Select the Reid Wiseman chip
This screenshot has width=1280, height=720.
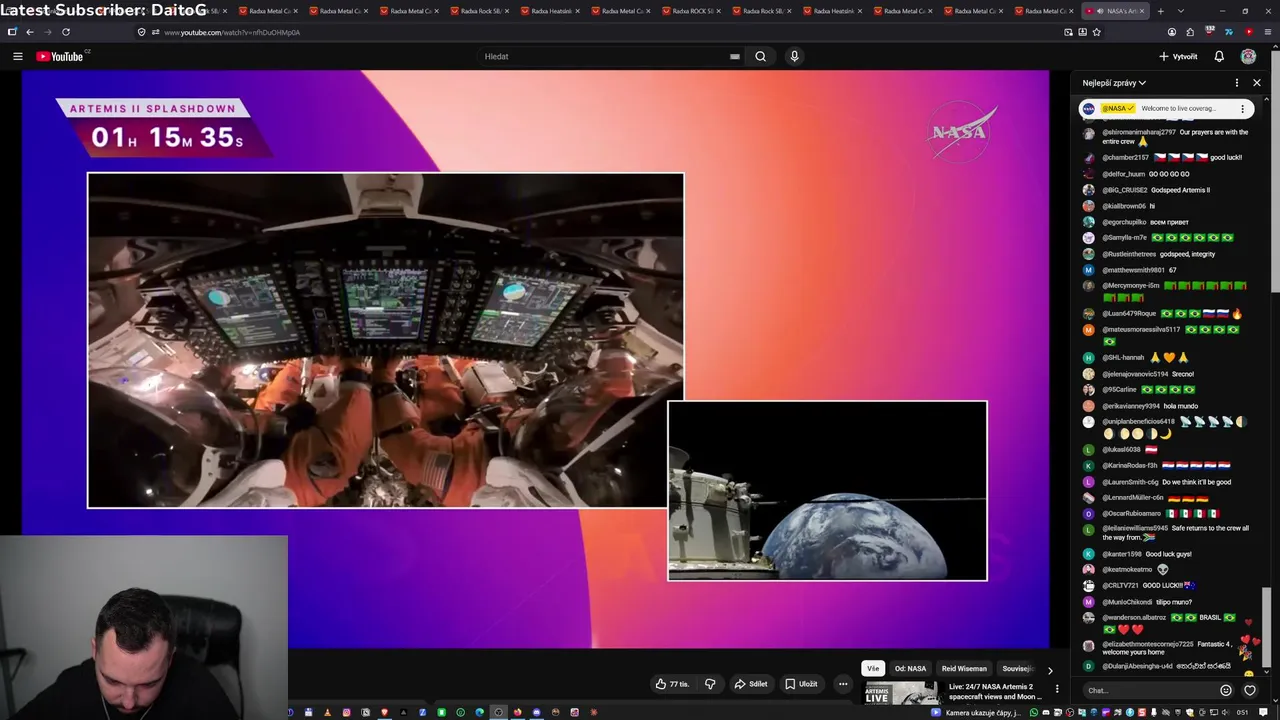964,669
